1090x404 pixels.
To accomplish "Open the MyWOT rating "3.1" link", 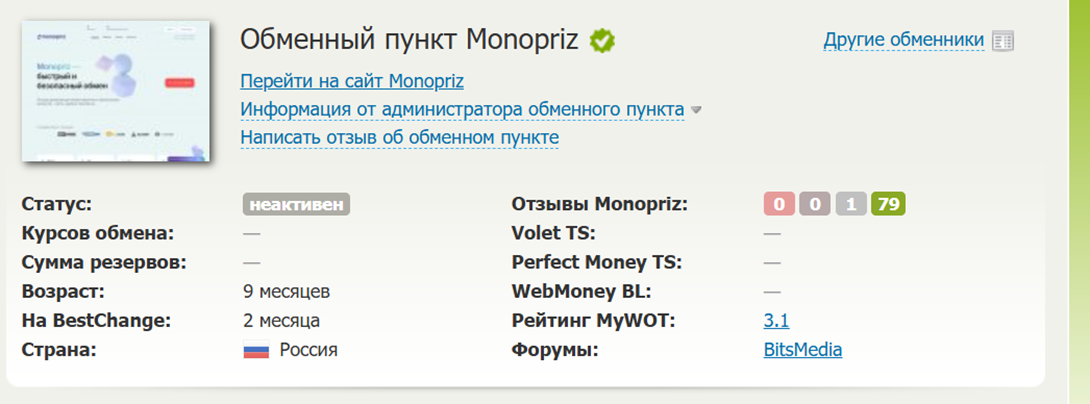I will coord(776,321).
